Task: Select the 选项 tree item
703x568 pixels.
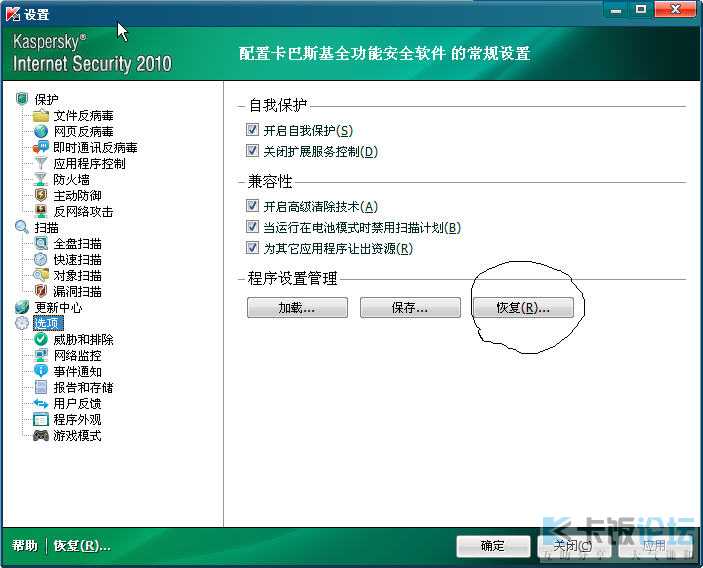Action: pyautogui.click(x=48, y=323)
